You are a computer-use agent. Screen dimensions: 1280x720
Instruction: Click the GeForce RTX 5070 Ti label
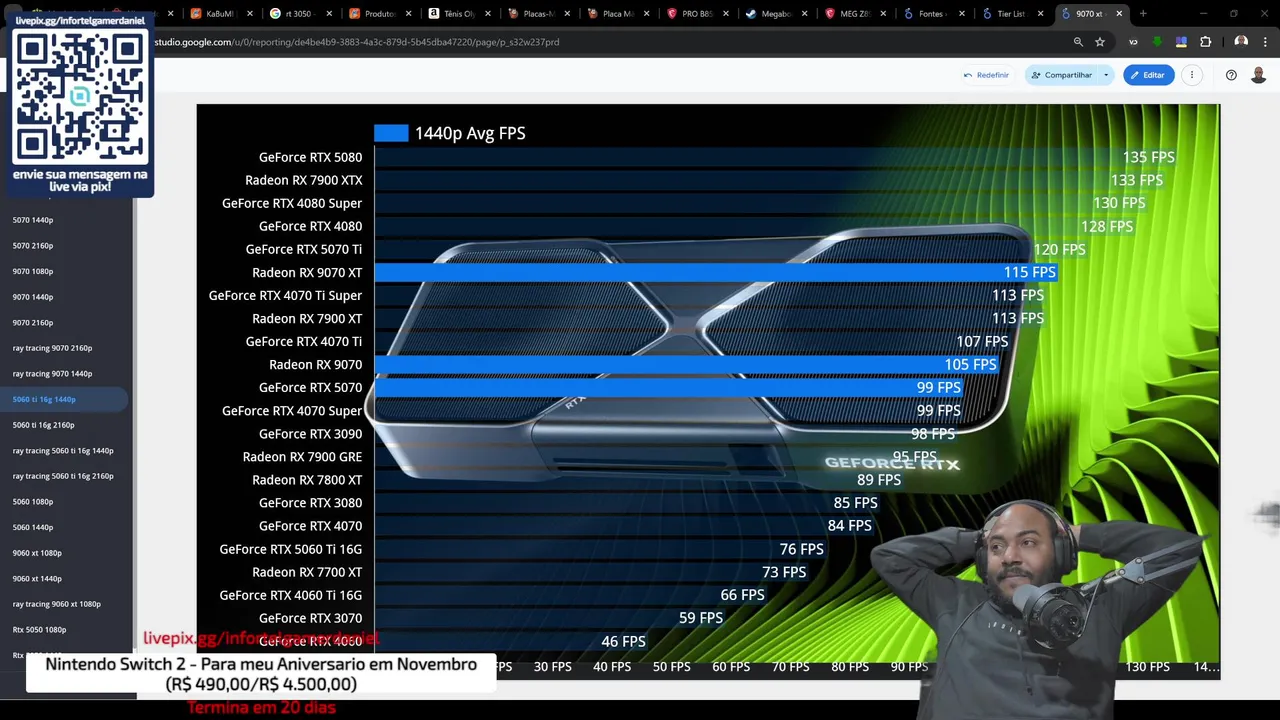point(304,249)
